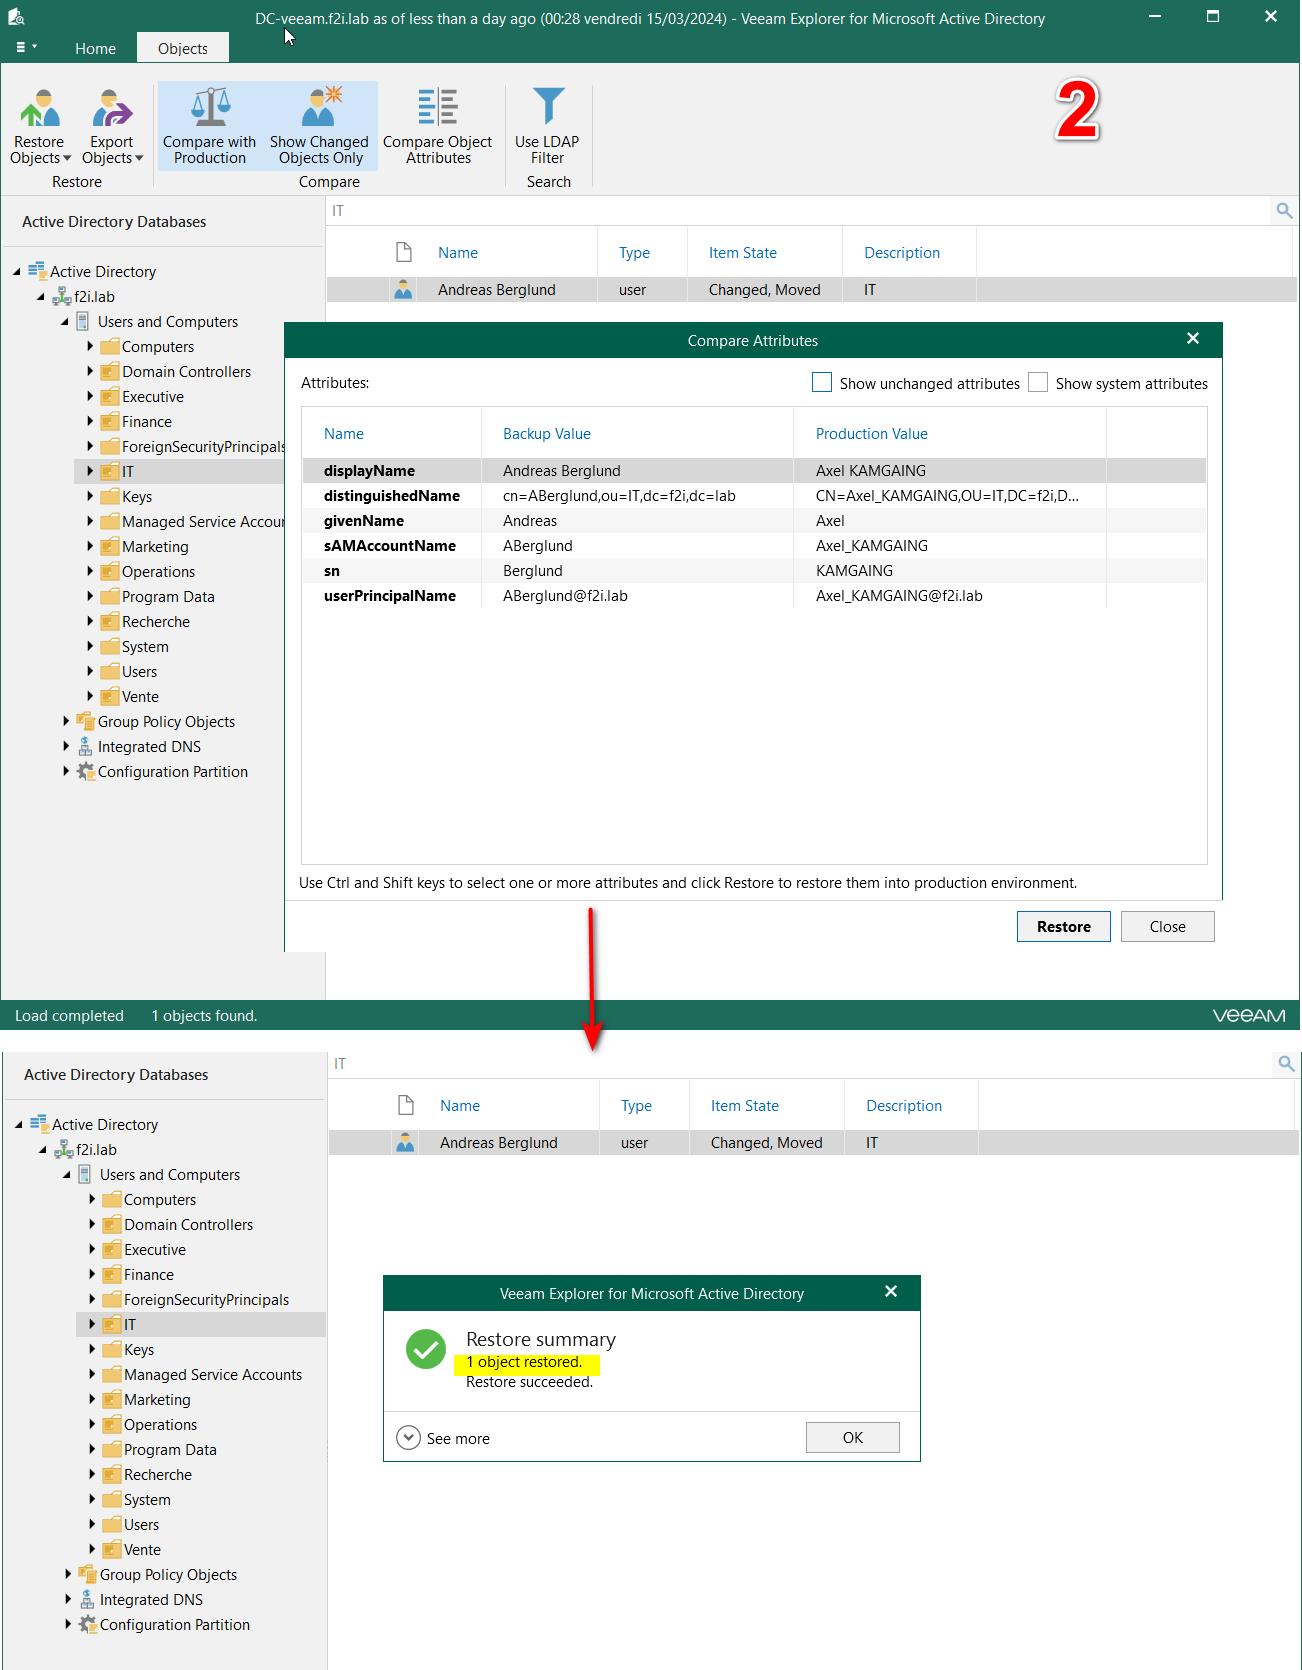Enable Show system attributes checkbox
The image size is (1302, 1670).
click(1038, 382)
